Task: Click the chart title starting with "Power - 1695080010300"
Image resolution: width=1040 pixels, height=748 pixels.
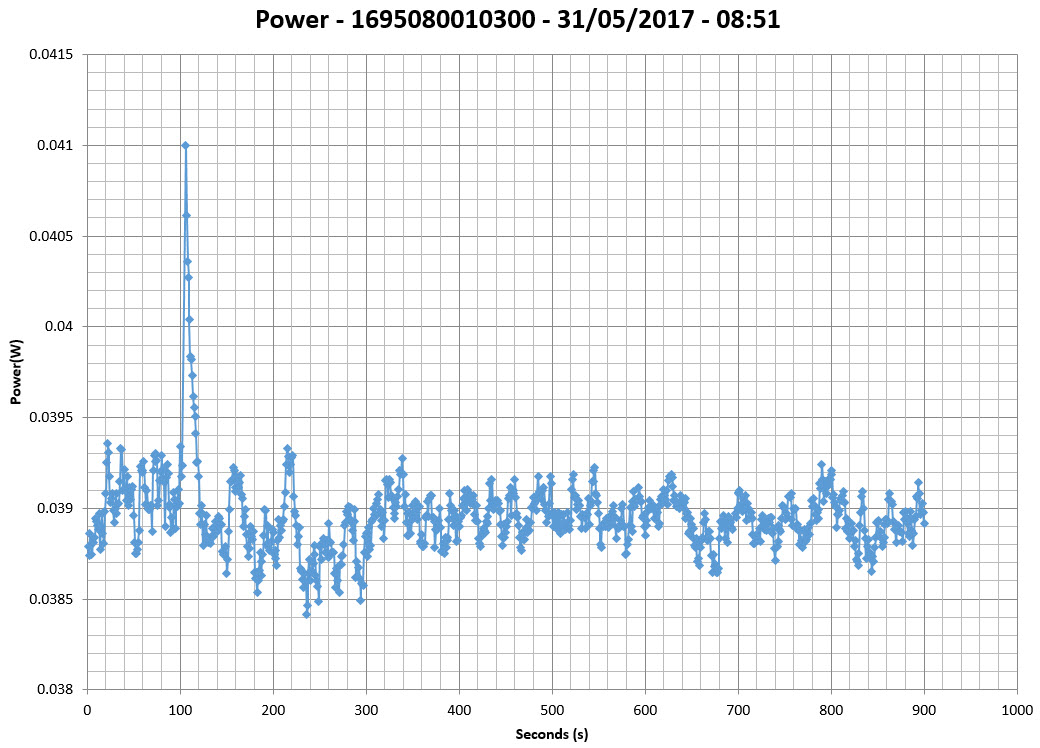Action: (x=517, y=20)
